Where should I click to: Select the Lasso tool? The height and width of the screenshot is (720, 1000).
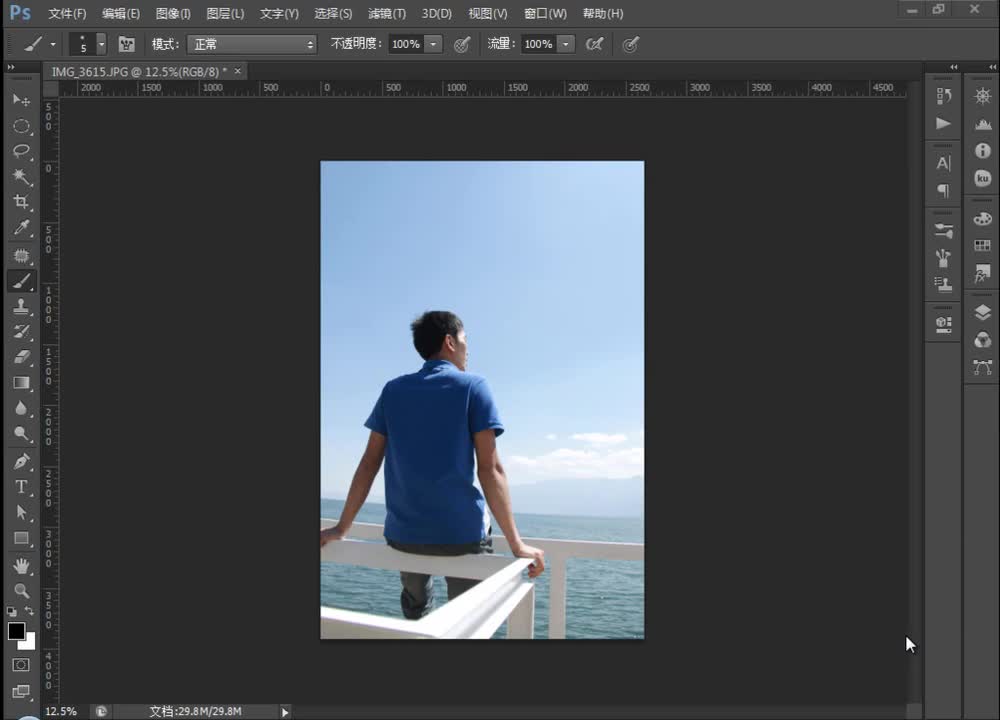click(x=21, y=151)
